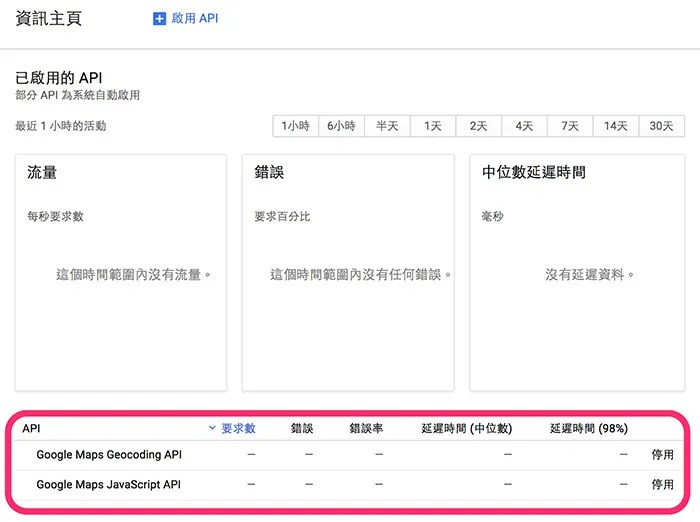
Task: Click the API column header
Action: (x=31, y=428)
